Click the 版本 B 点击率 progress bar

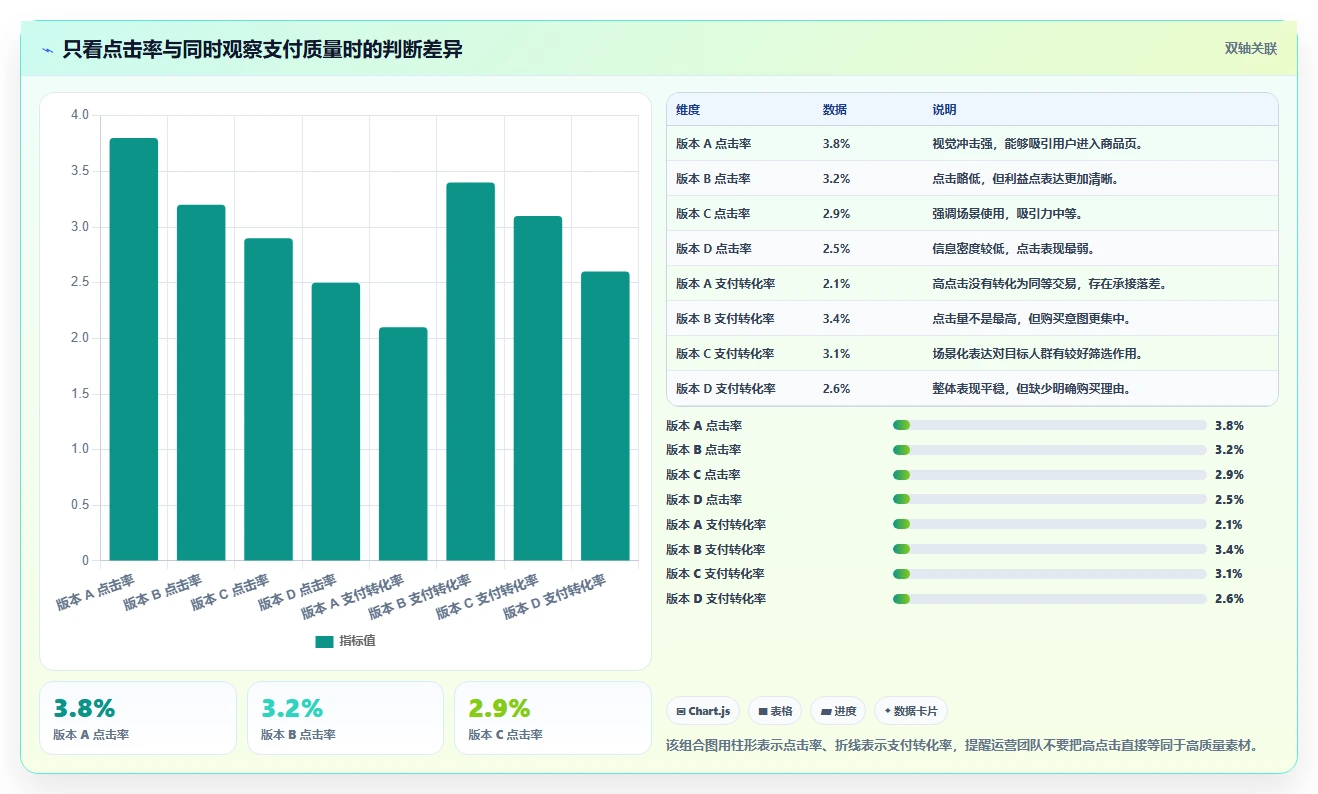coord(1050,450)
